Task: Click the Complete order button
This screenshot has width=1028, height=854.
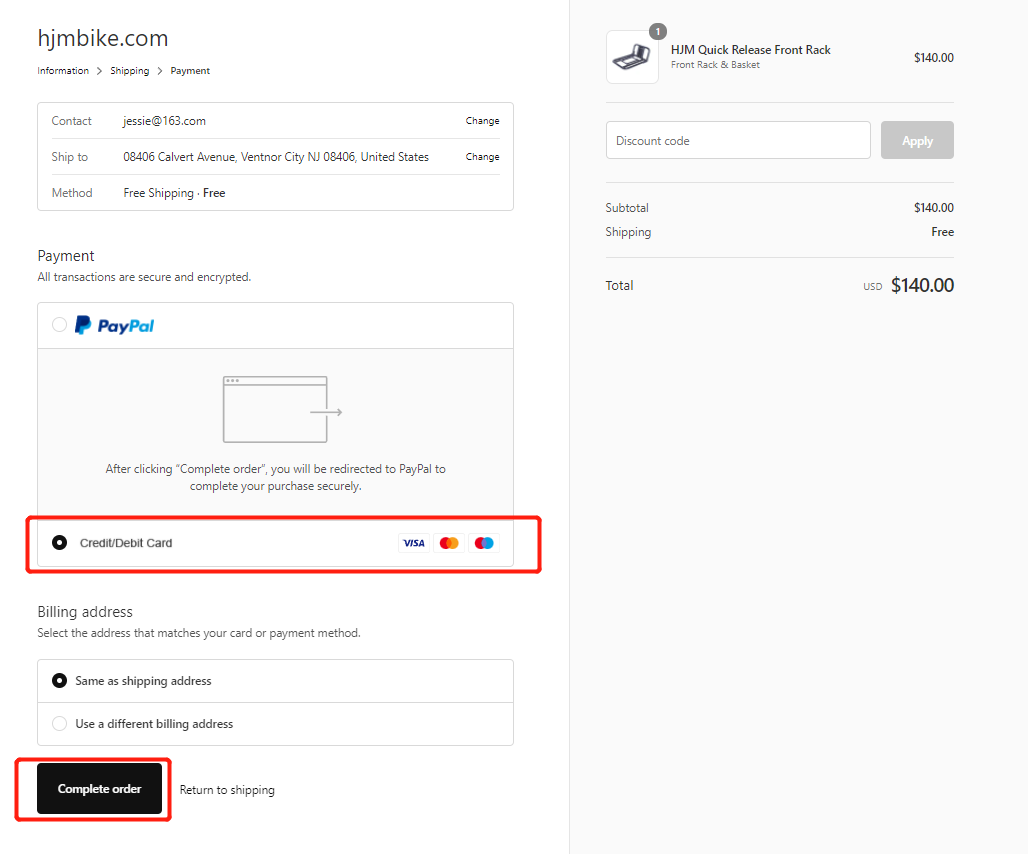Action: [100, 788]
